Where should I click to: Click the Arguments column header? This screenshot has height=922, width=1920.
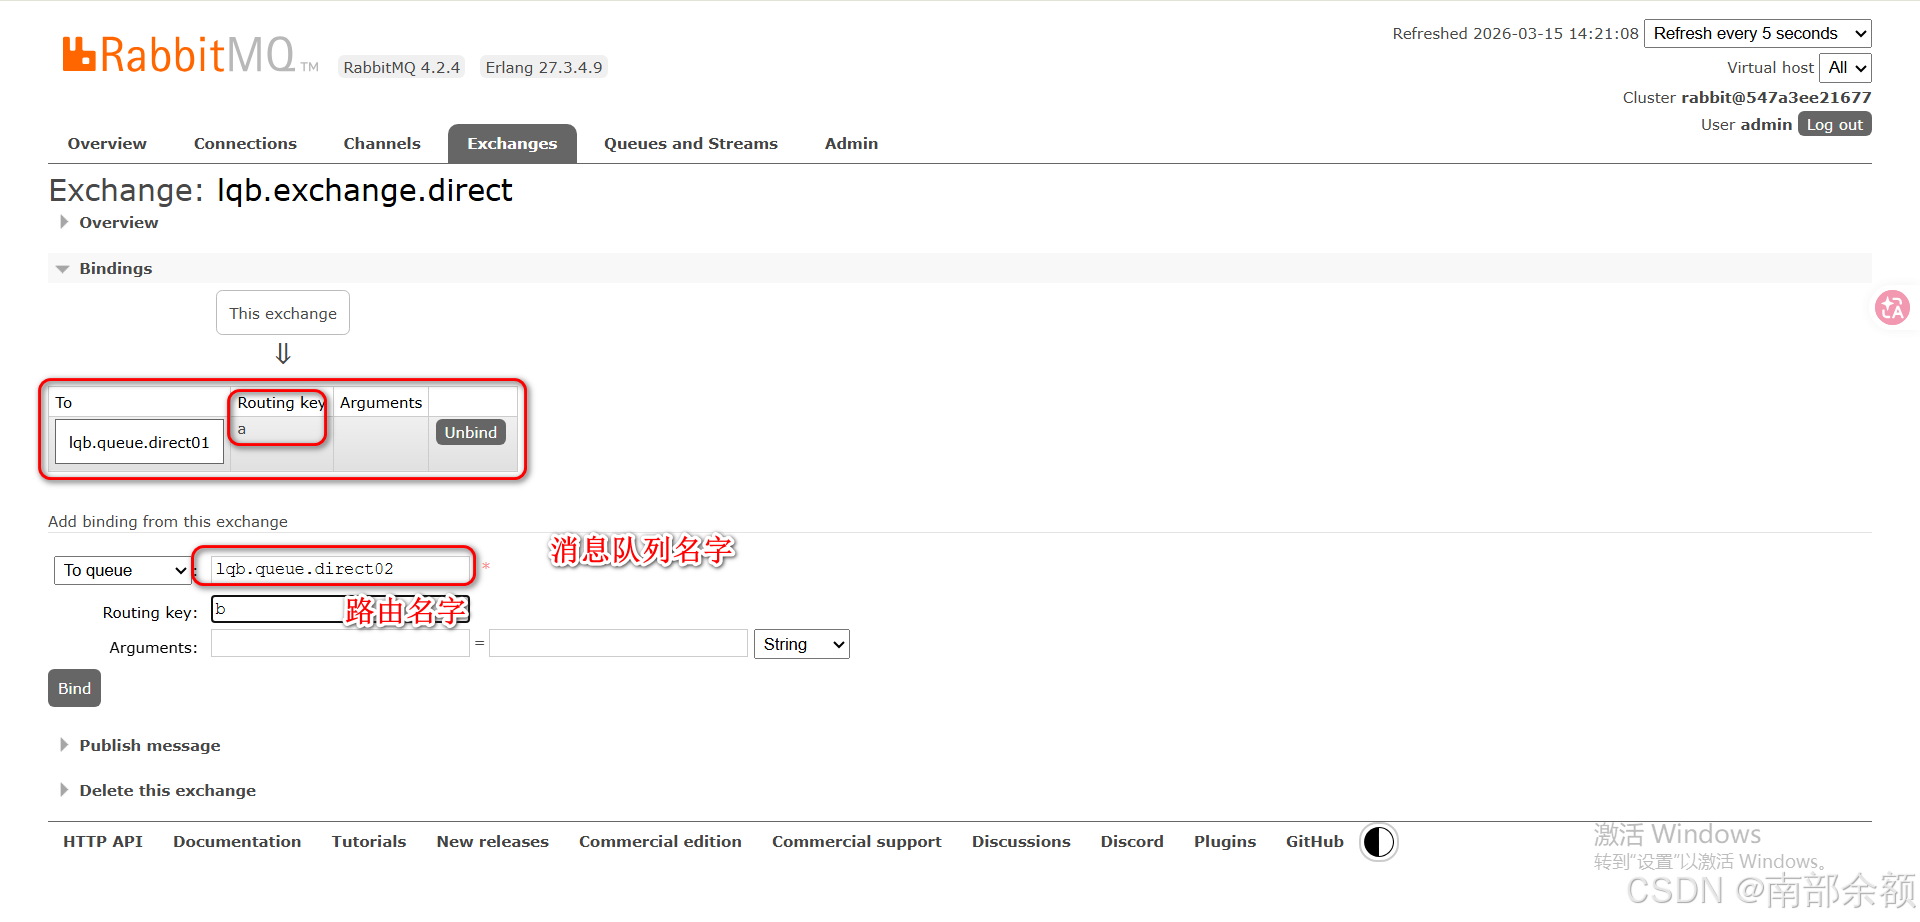point(381,402)
